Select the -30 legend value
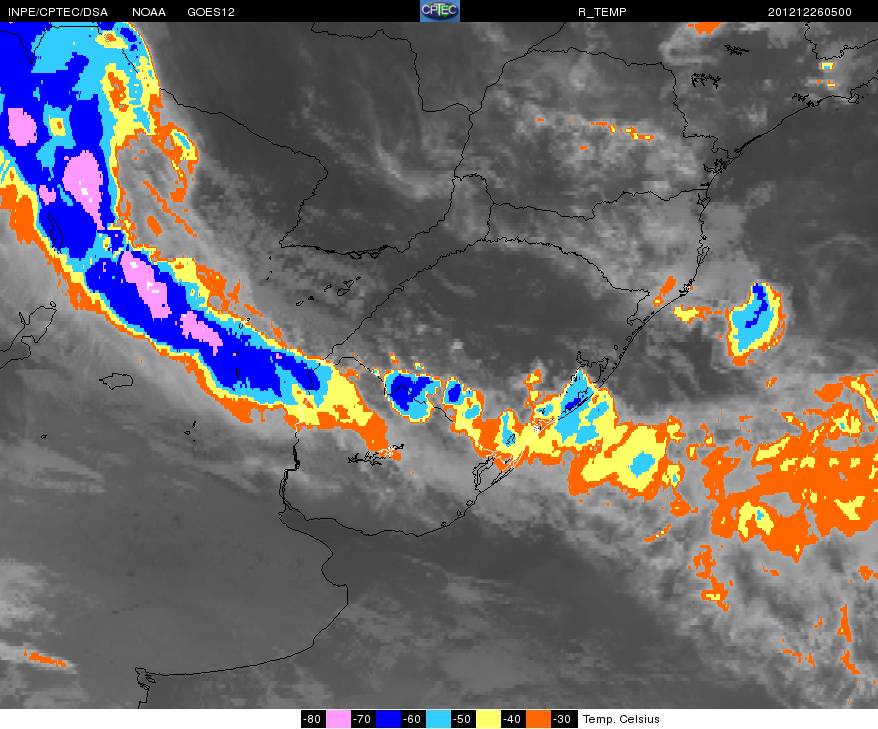The width and height of the screenshot is (878, 729). point(563,719)
